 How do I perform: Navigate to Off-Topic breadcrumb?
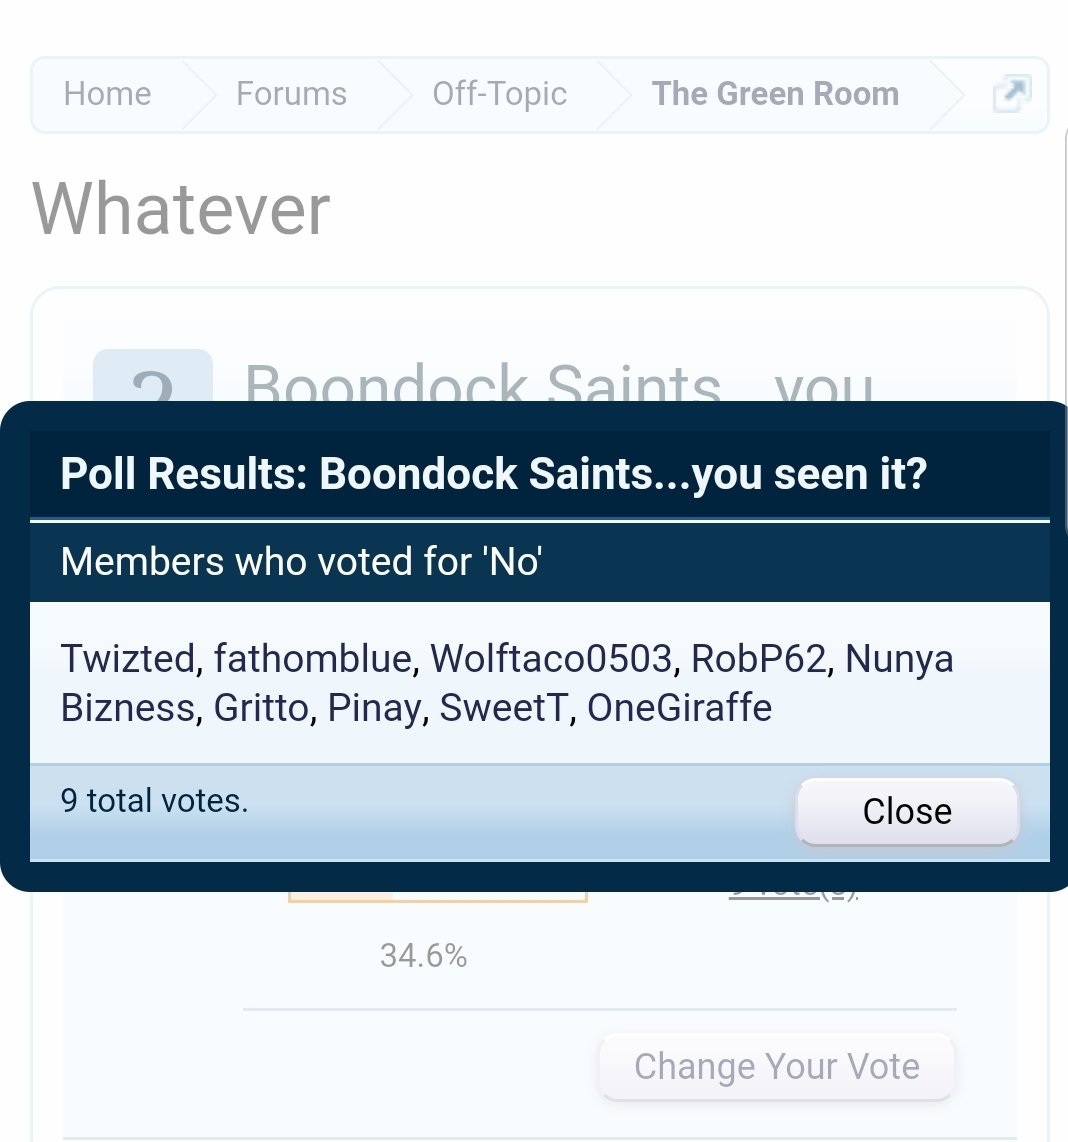tap(500, 94)
